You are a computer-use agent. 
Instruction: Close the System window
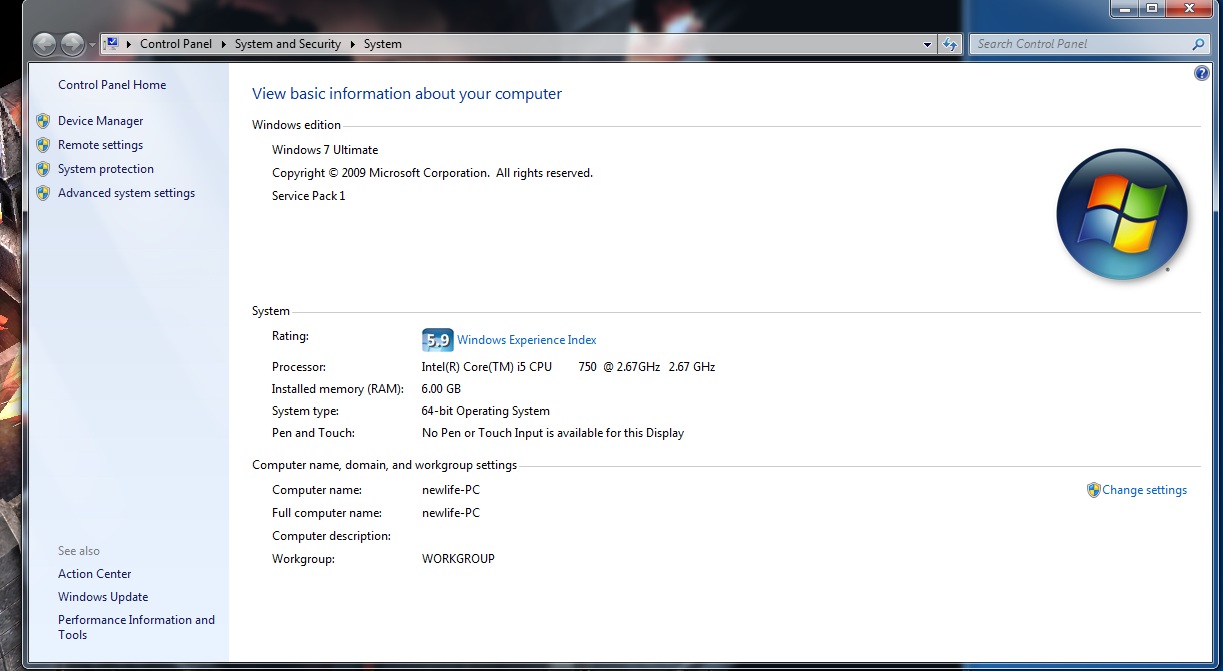(x=1188, y=8)
